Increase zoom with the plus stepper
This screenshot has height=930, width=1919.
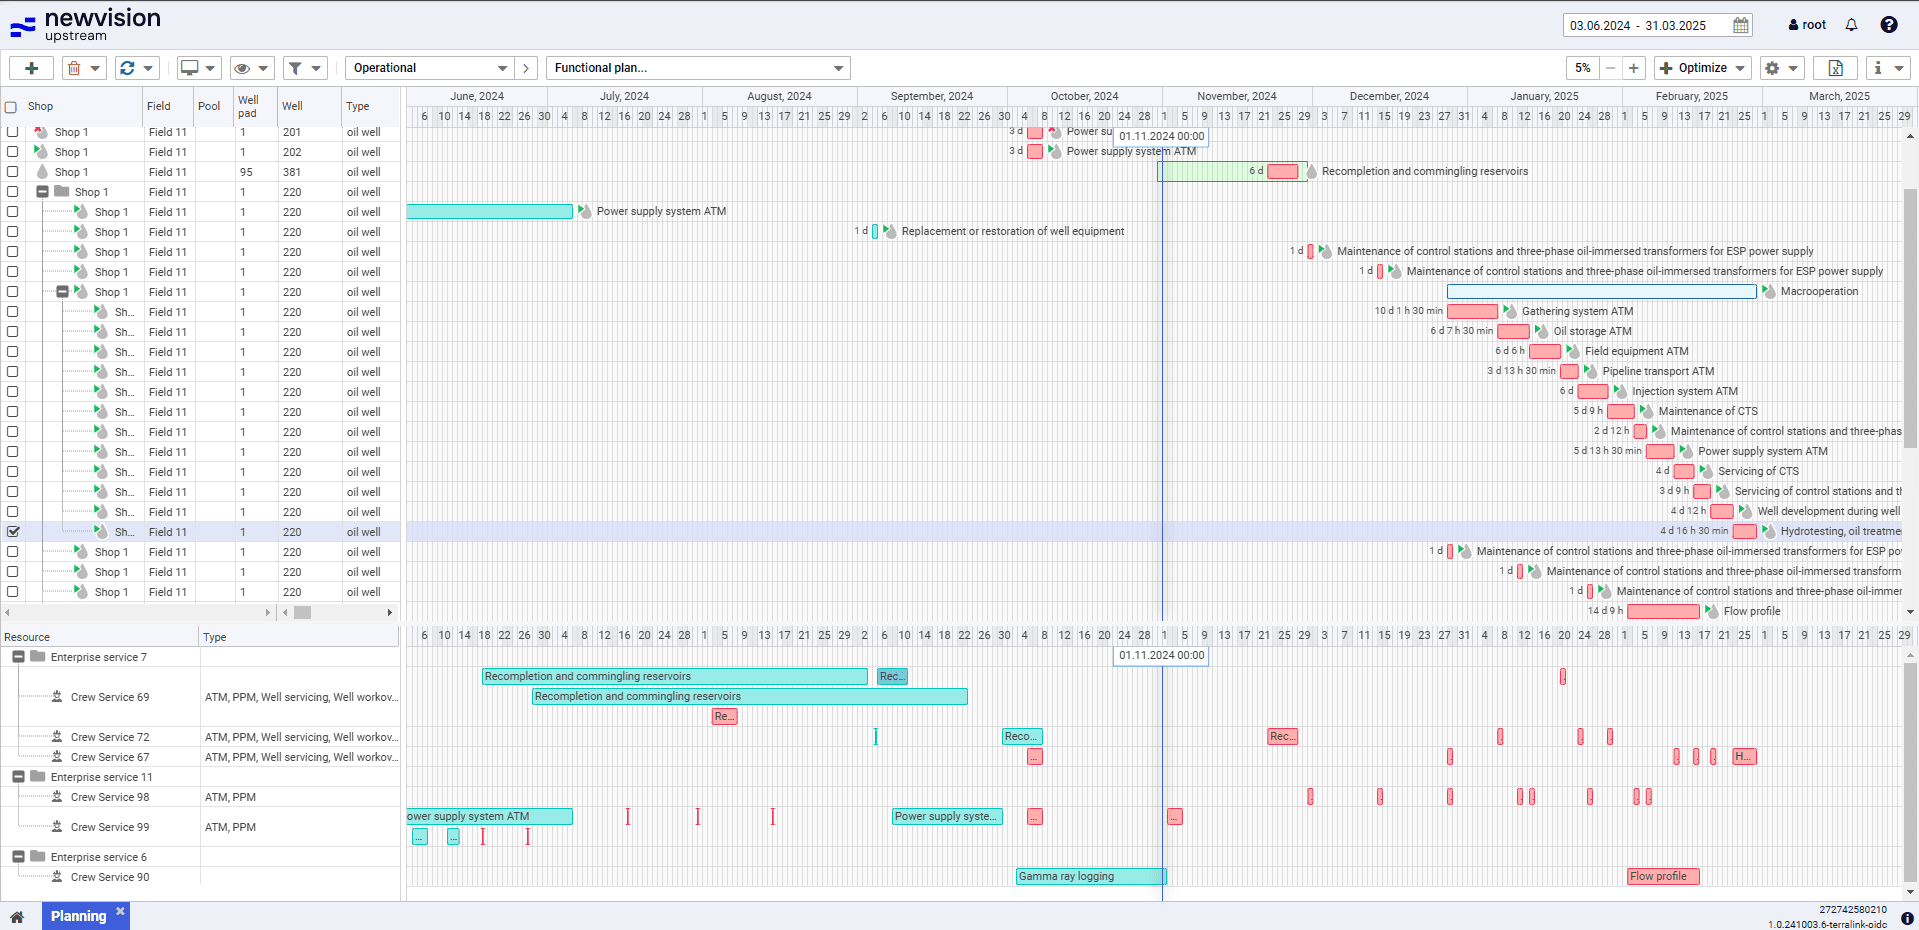pos(1633,68)
